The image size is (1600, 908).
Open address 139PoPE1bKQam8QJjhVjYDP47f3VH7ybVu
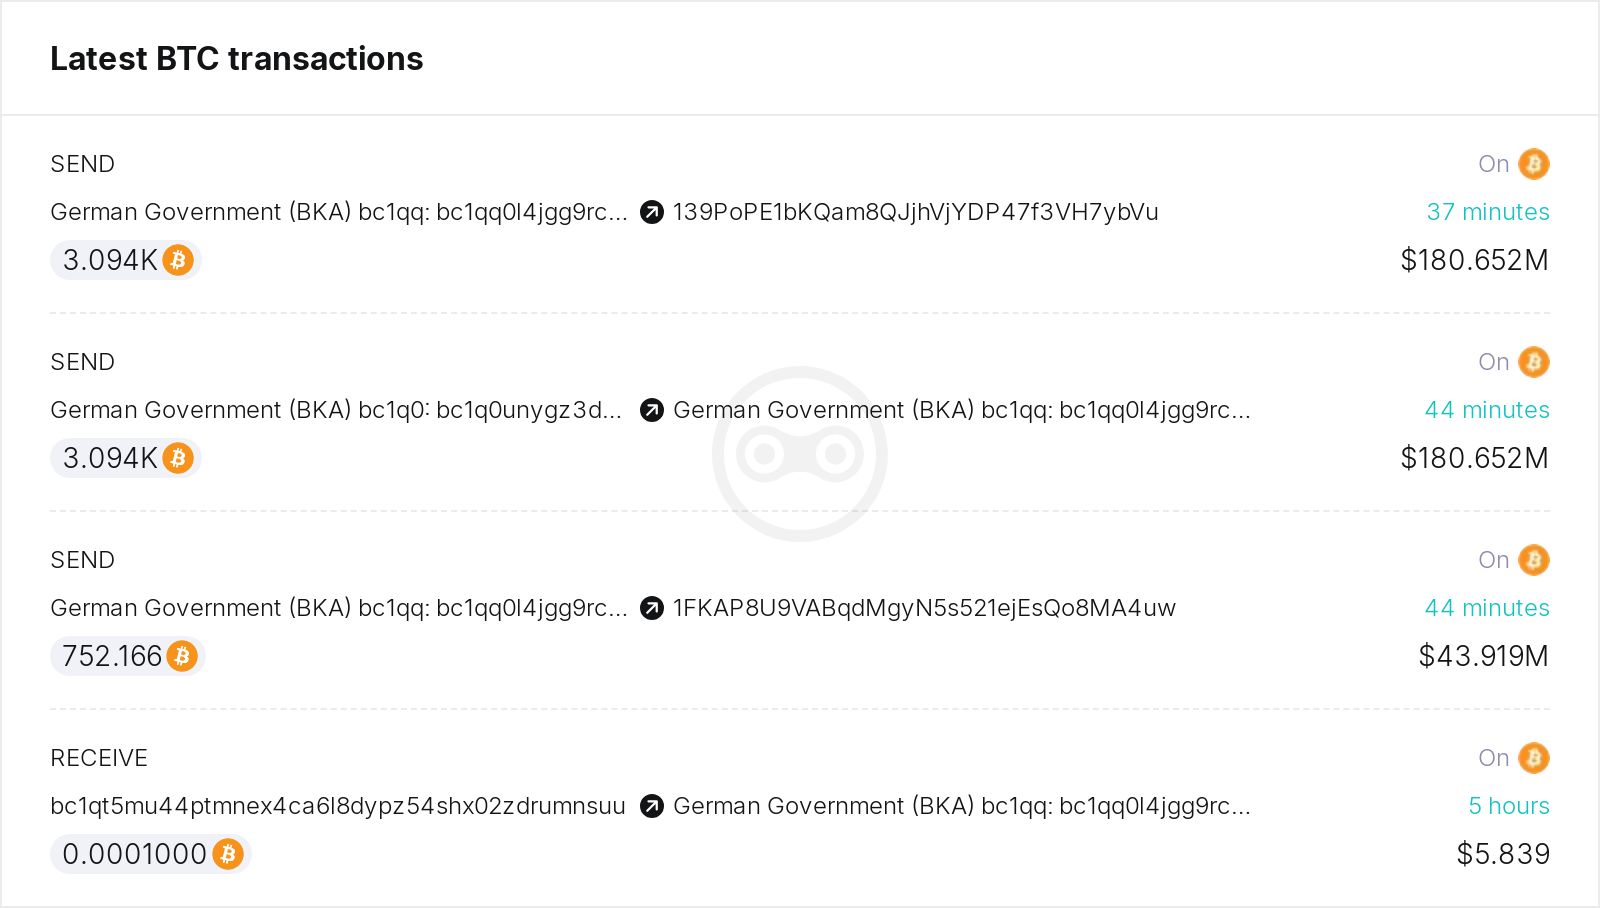[x=915, y=212]
